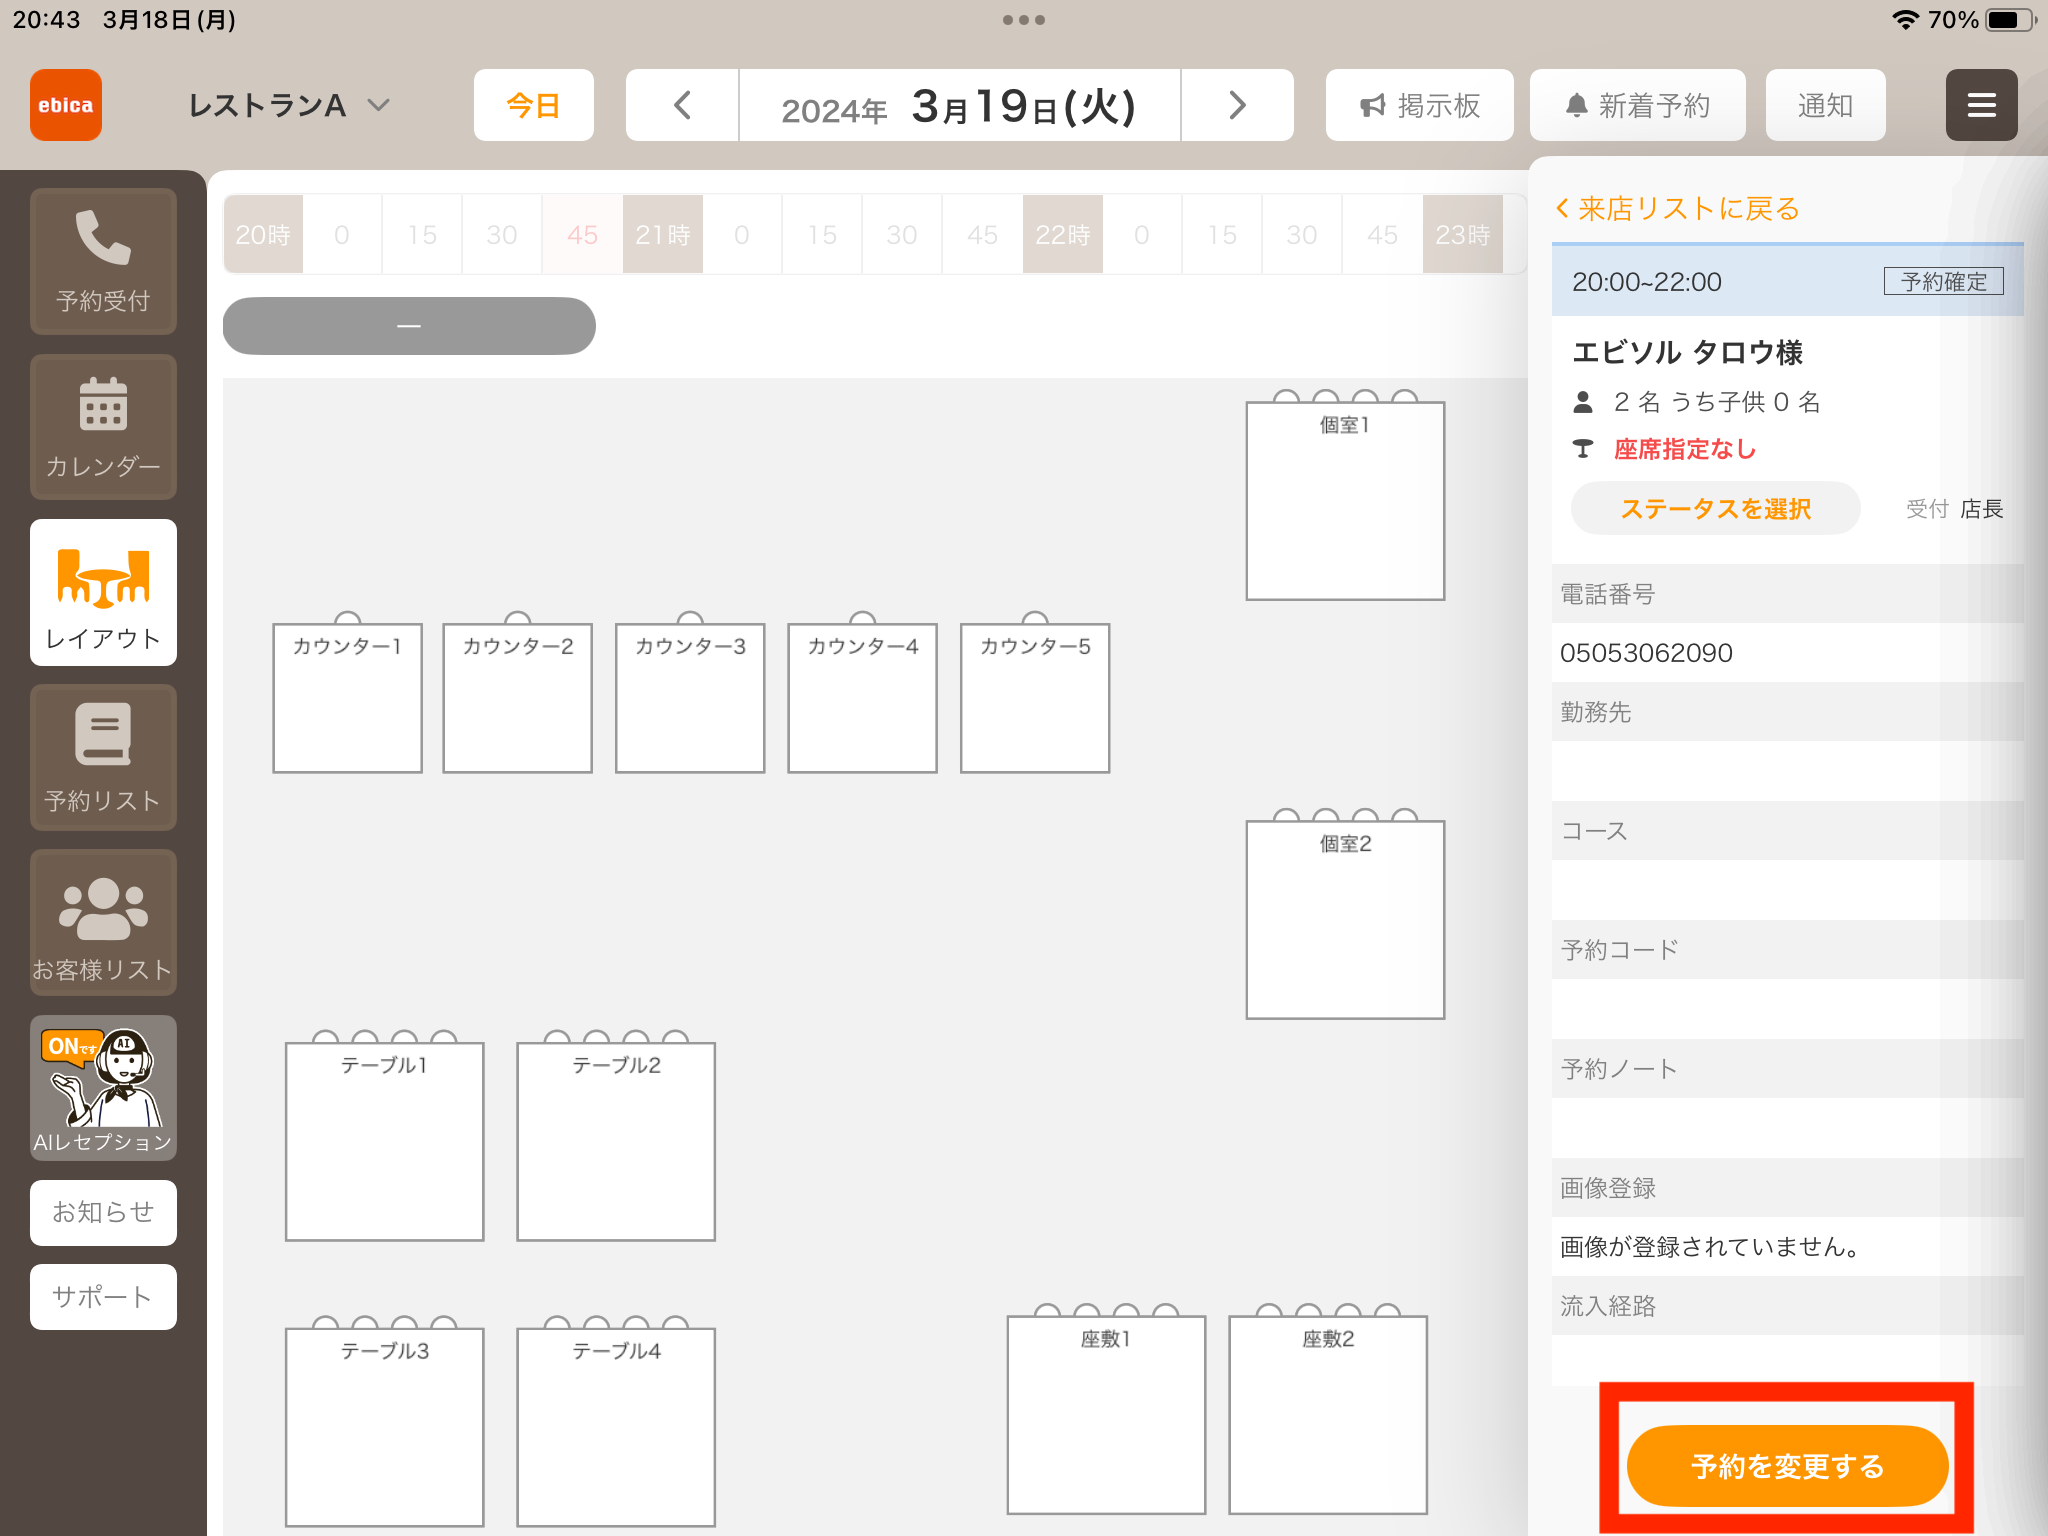Toggle the AIレセプション ON assistant
The image size is (2048, 1536).
pos(103,1088)
